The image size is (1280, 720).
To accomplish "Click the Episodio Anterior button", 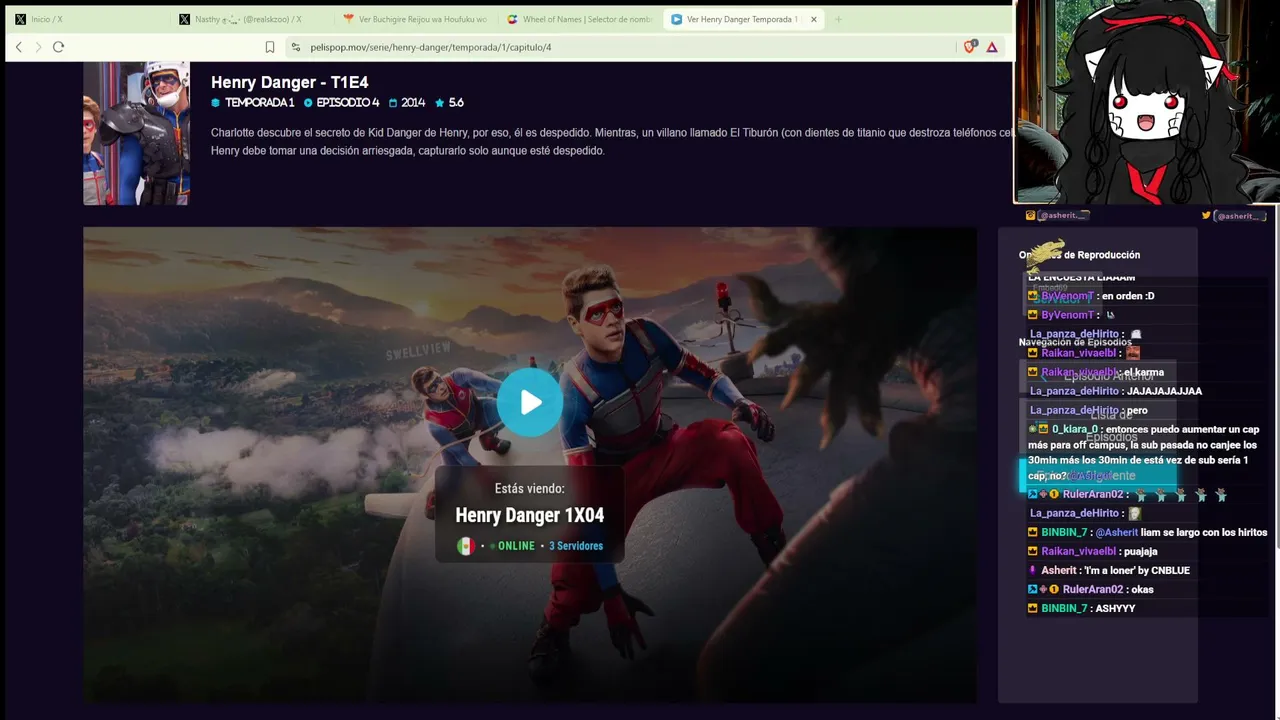I will pyautogui.click(x=1098, y=377).
